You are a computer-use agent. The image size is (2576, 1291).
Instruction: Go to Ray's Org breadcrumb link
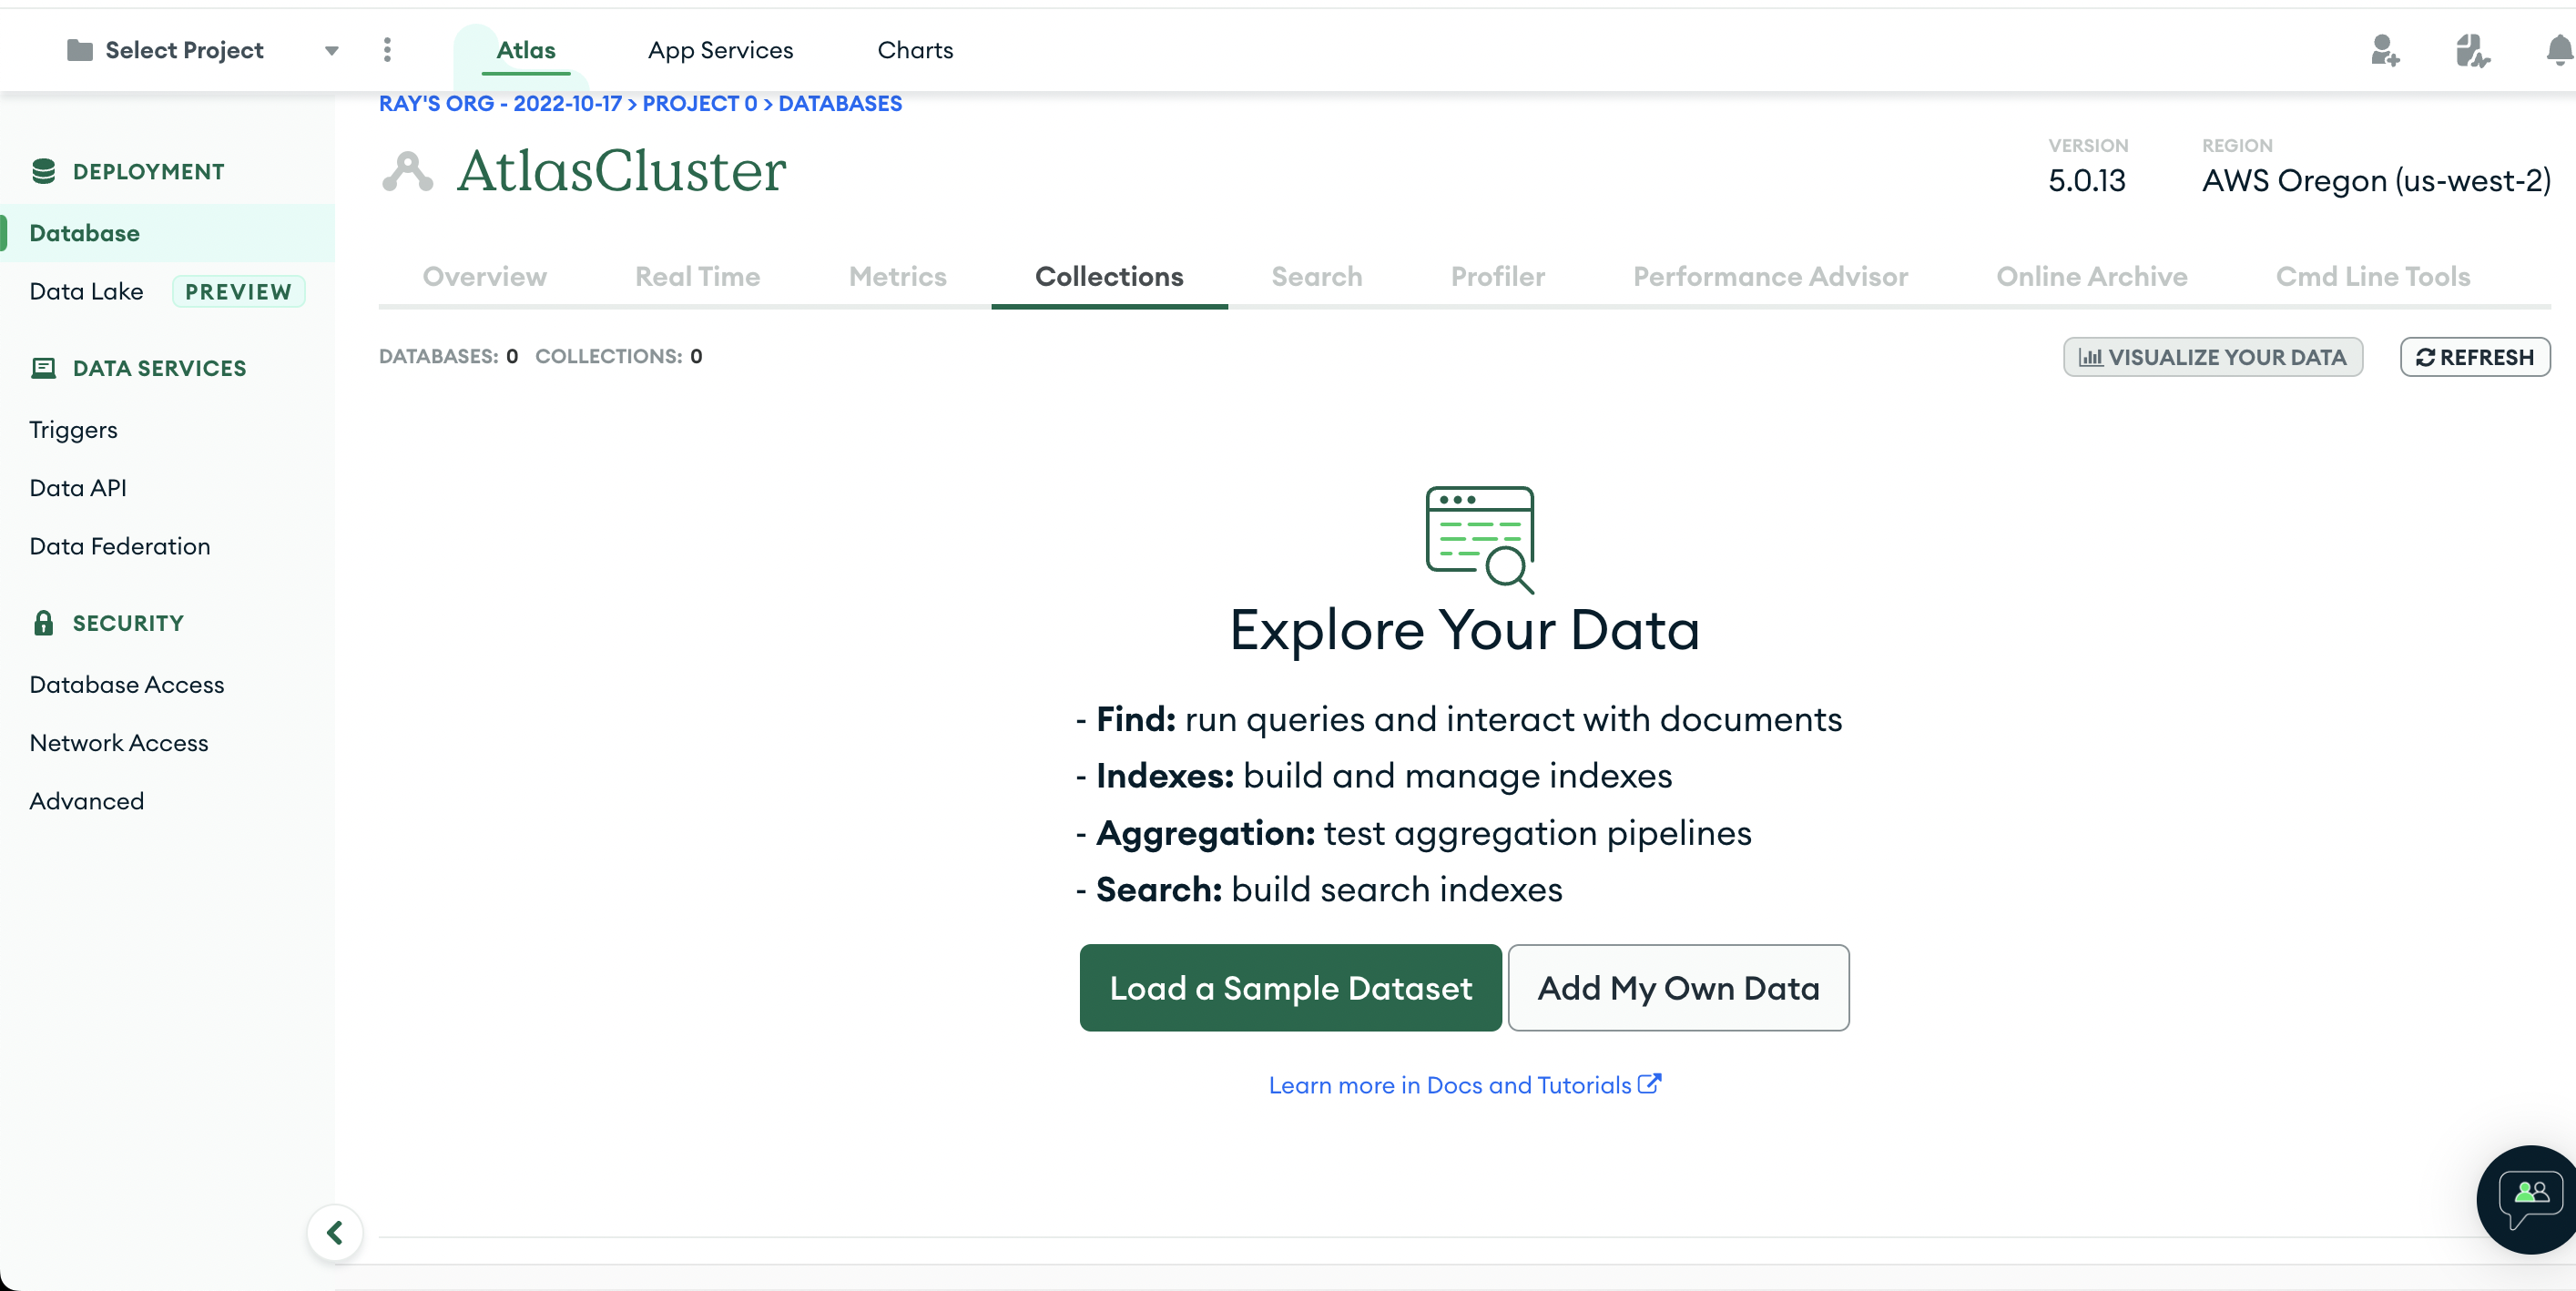tap(500, 104)
